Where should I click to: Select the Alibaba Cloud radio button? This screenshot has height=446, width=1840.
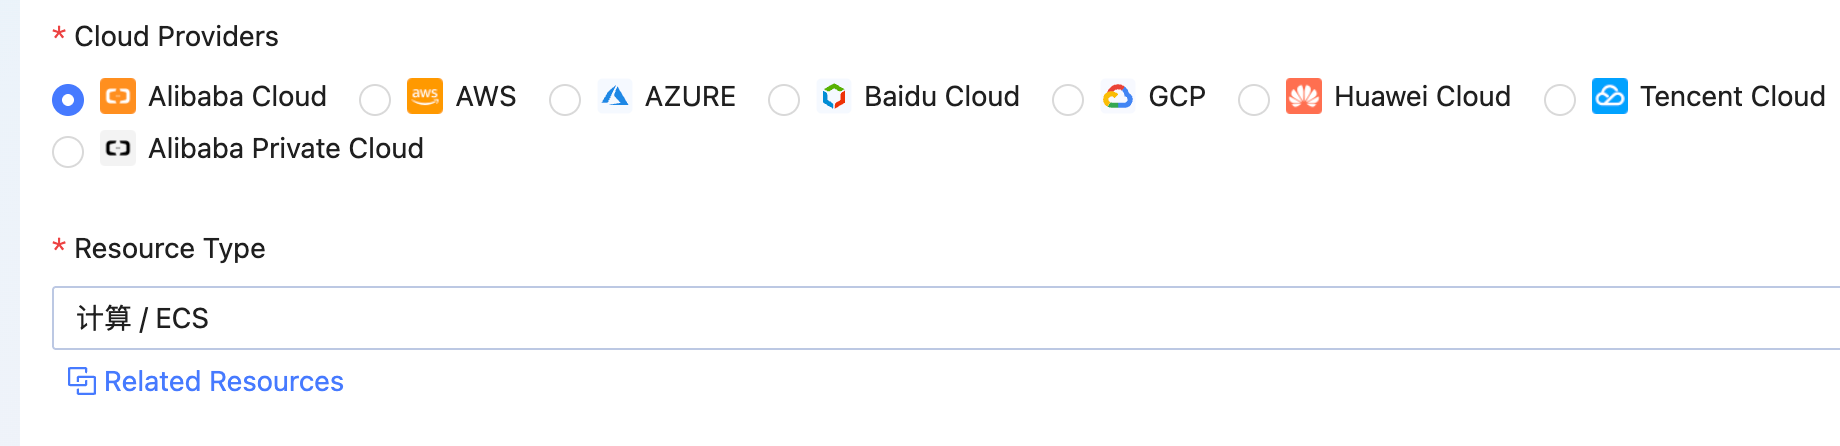[x=68, y=100]
